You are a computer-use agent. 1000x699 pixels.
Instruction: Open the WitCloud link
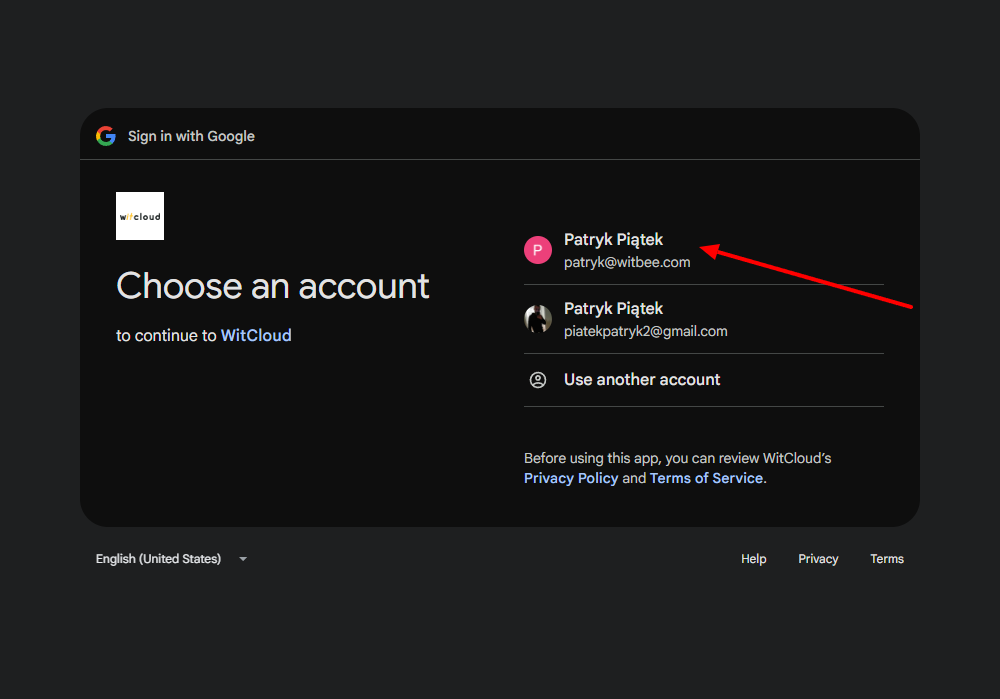tap(256, 335)
